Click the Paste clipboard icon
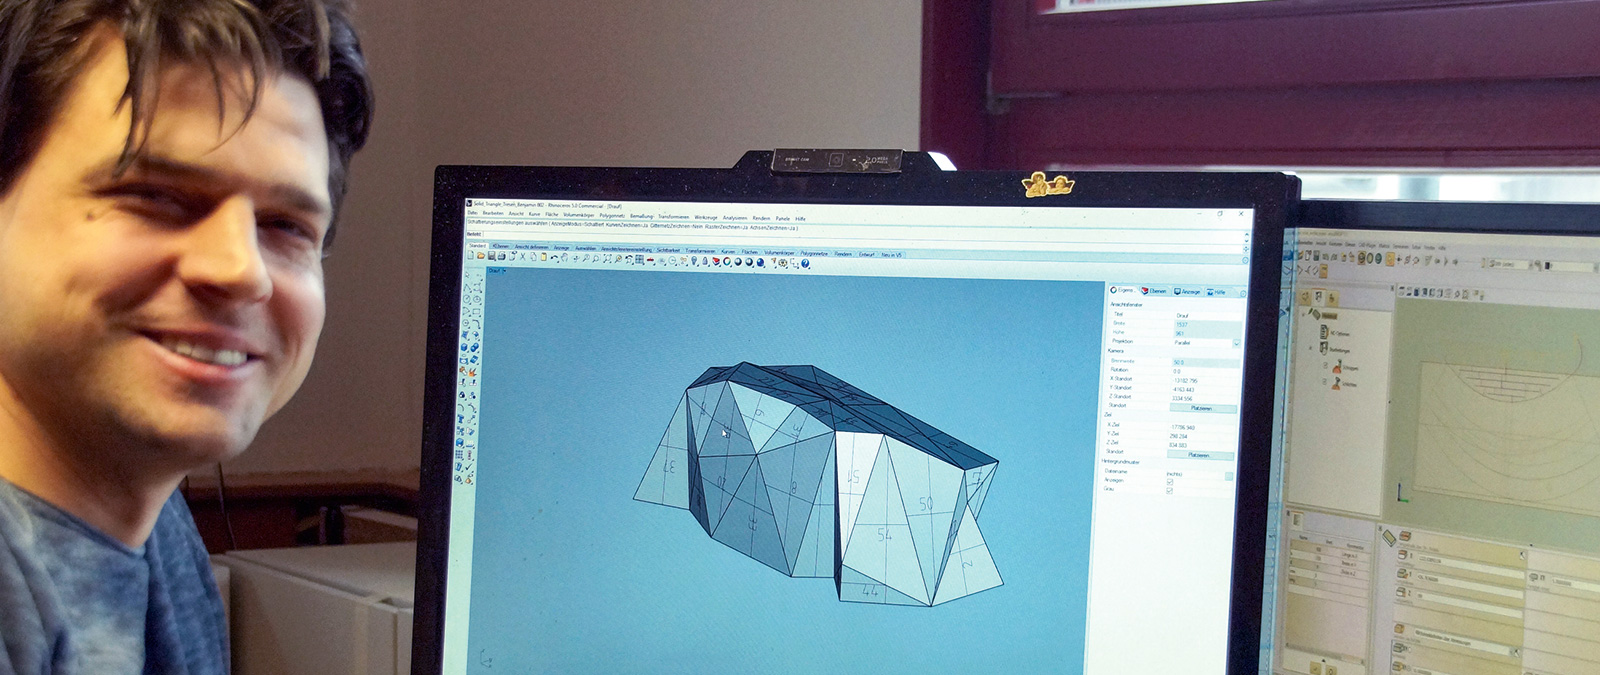The height and width of the screenshot is (675, 1600). click(544, 257)
